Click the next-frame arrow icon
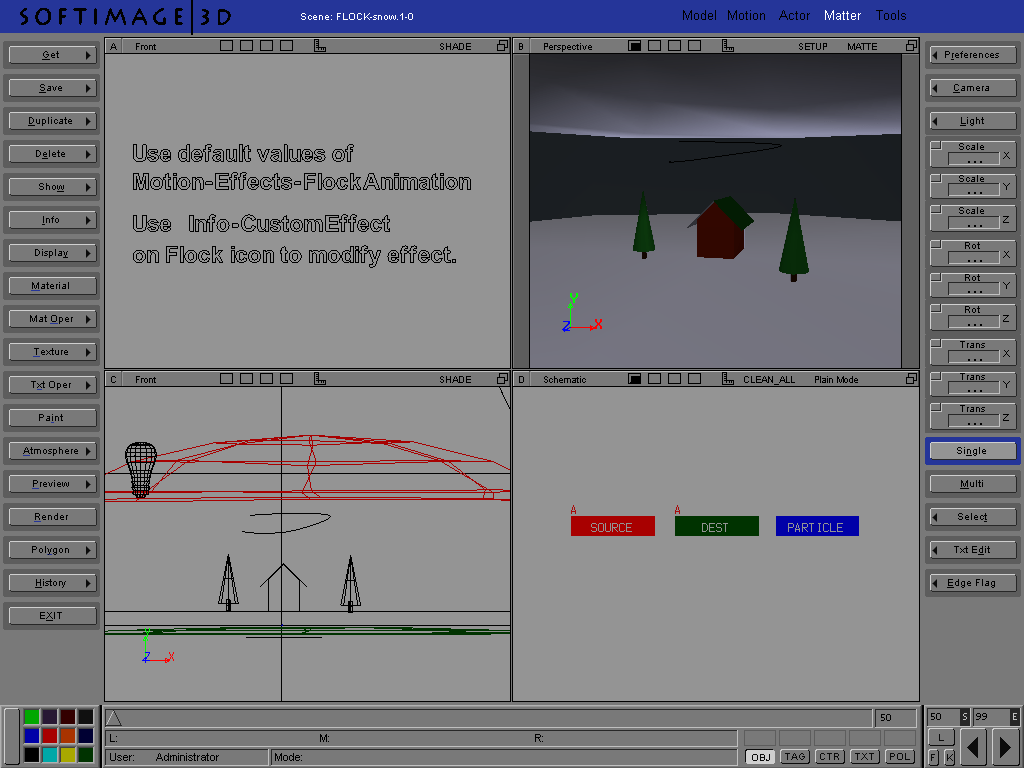The height and width of the screenshot is (768, 1024). click(1004, 746)
